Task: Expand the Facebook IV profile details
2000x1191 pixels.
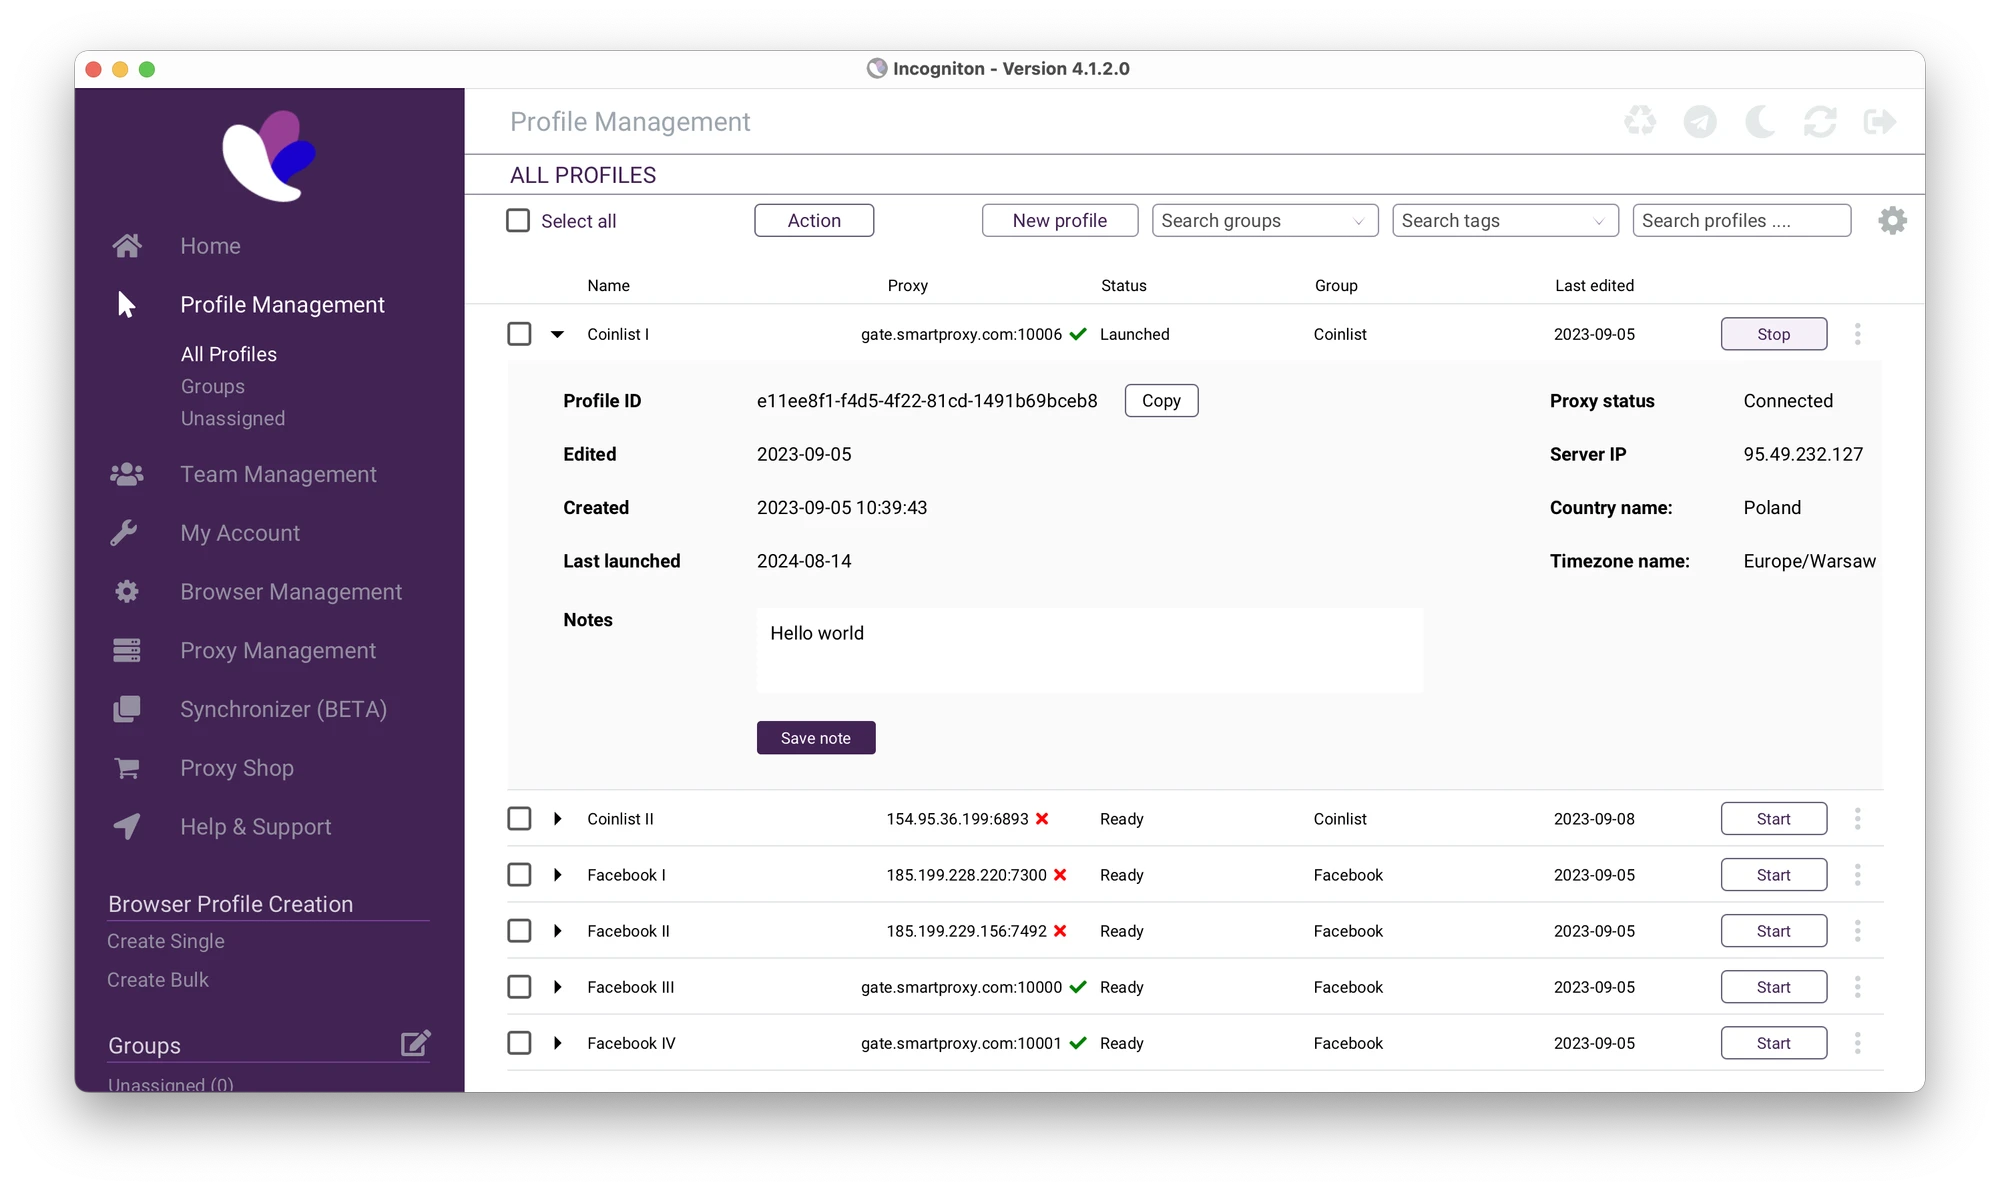Action: (558, 1043)
